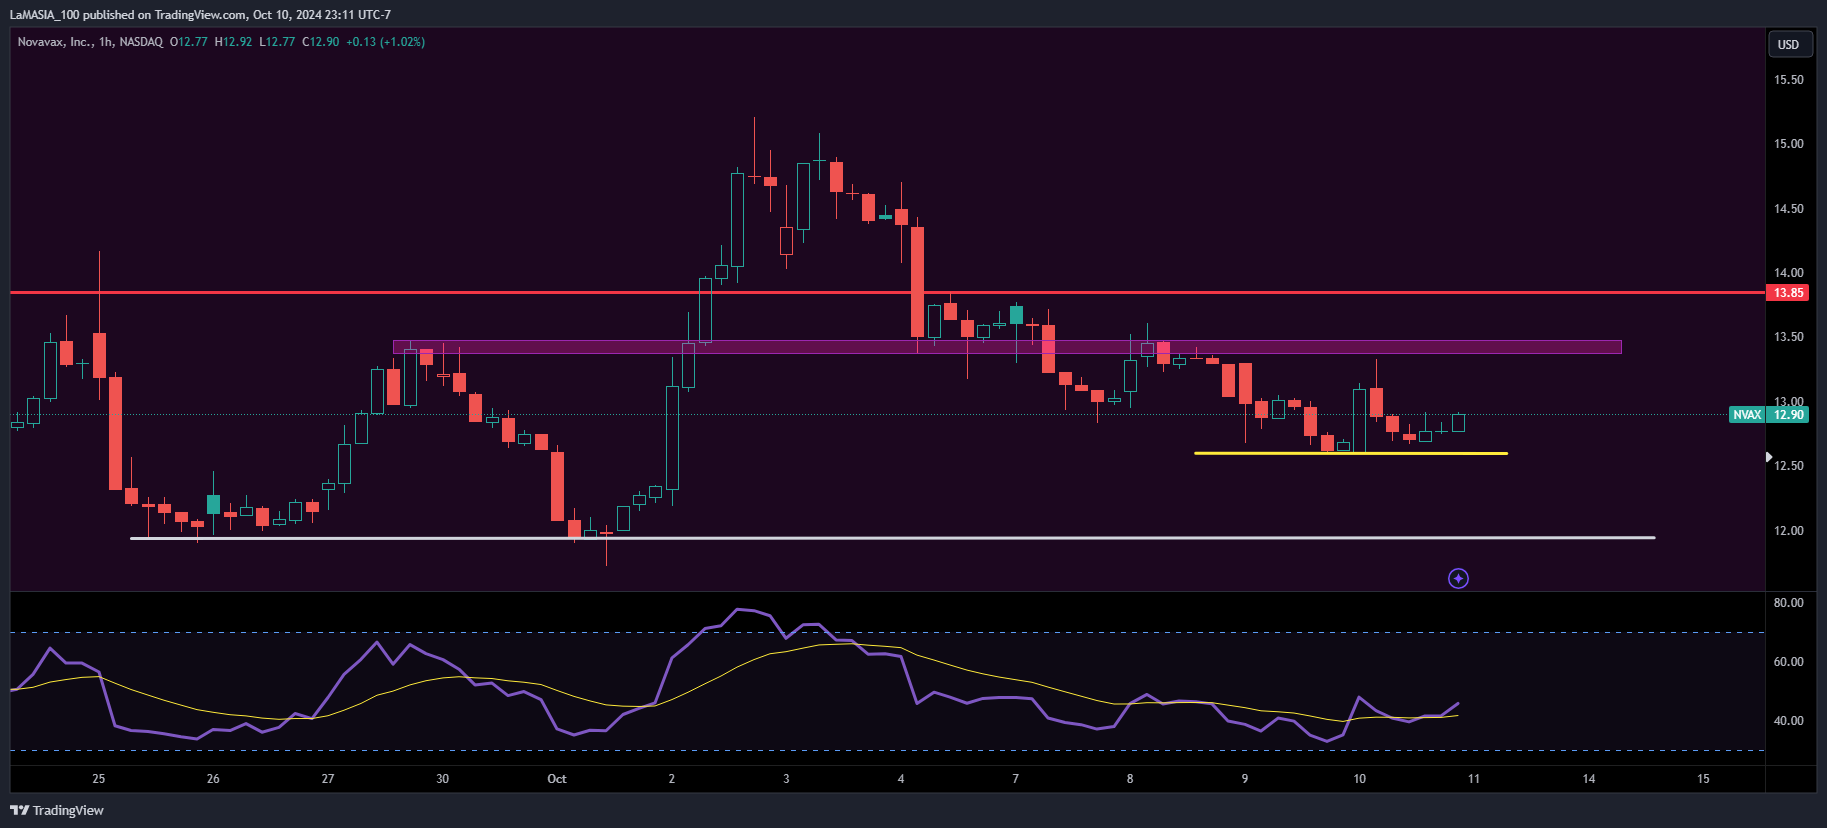Click the 30 date label on time axis
Image resolution: width=1827 pixels, height=828 pixels.
442,779
